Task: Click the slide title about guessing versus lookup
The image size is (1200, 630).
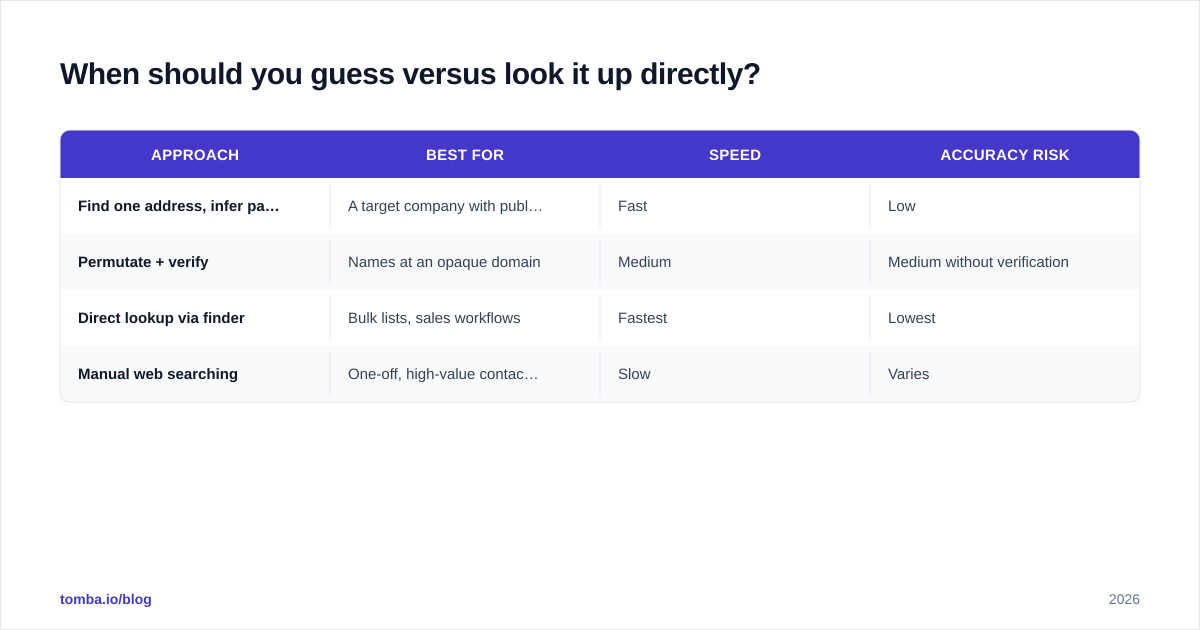Action: click(410, 74)
